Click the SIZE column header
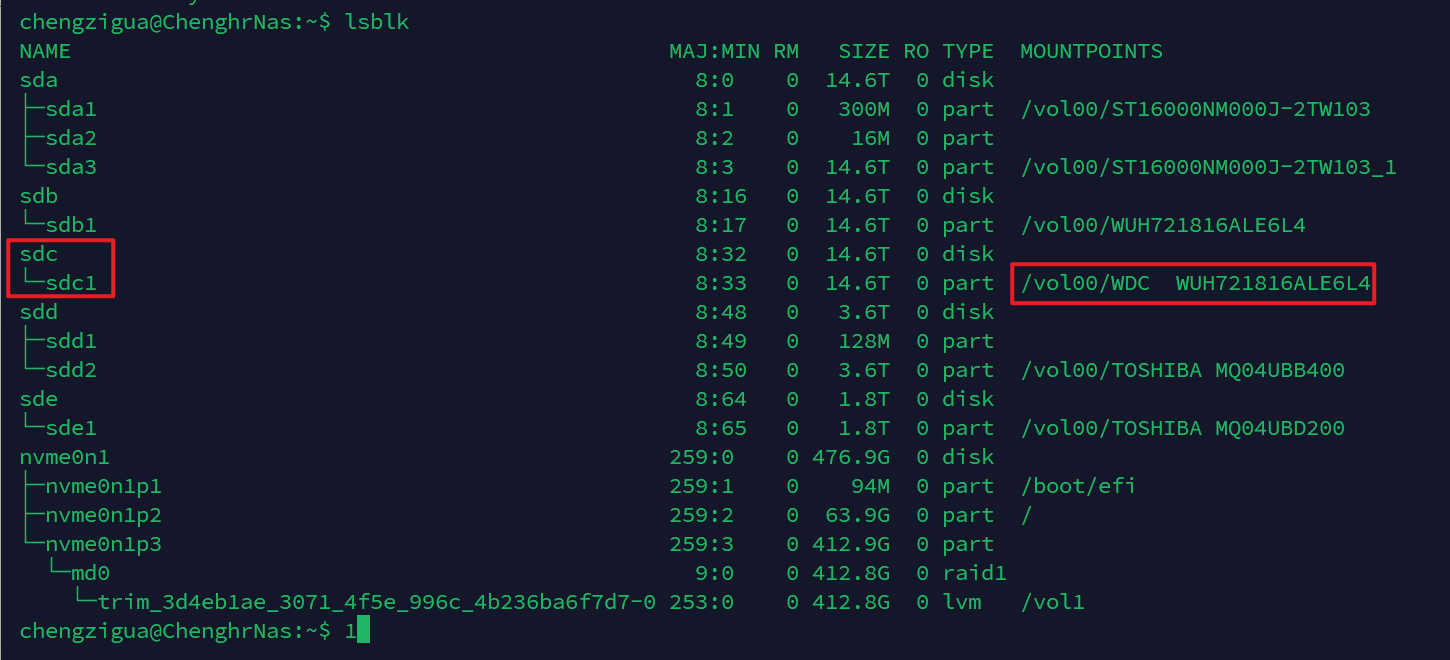The image size is (1450, 660). tap(864, 51)
